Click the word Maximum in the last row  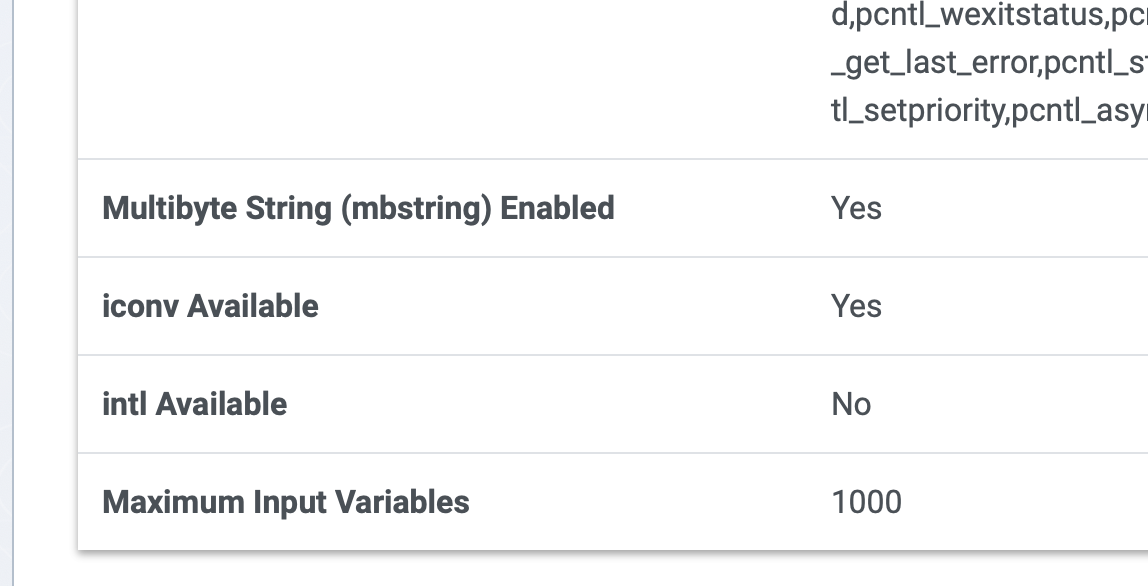pos(174,502)
